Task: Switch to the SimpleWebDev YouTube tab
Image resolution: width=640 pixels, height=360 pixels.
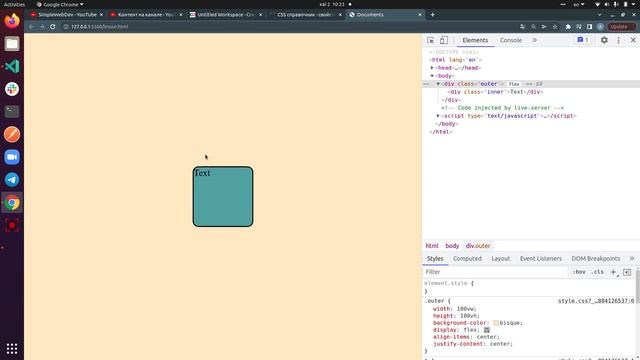Action: tap(67, 15)
